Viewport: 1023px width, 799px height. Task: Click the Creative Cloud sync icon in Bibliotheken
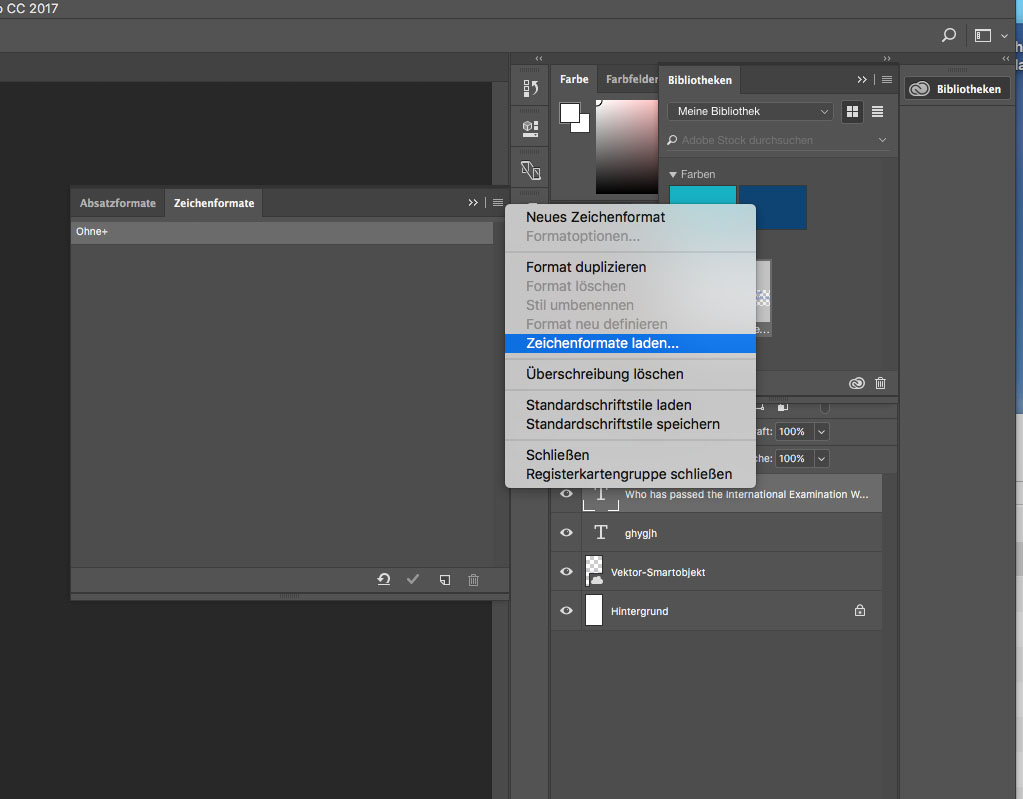coord(856,383)
